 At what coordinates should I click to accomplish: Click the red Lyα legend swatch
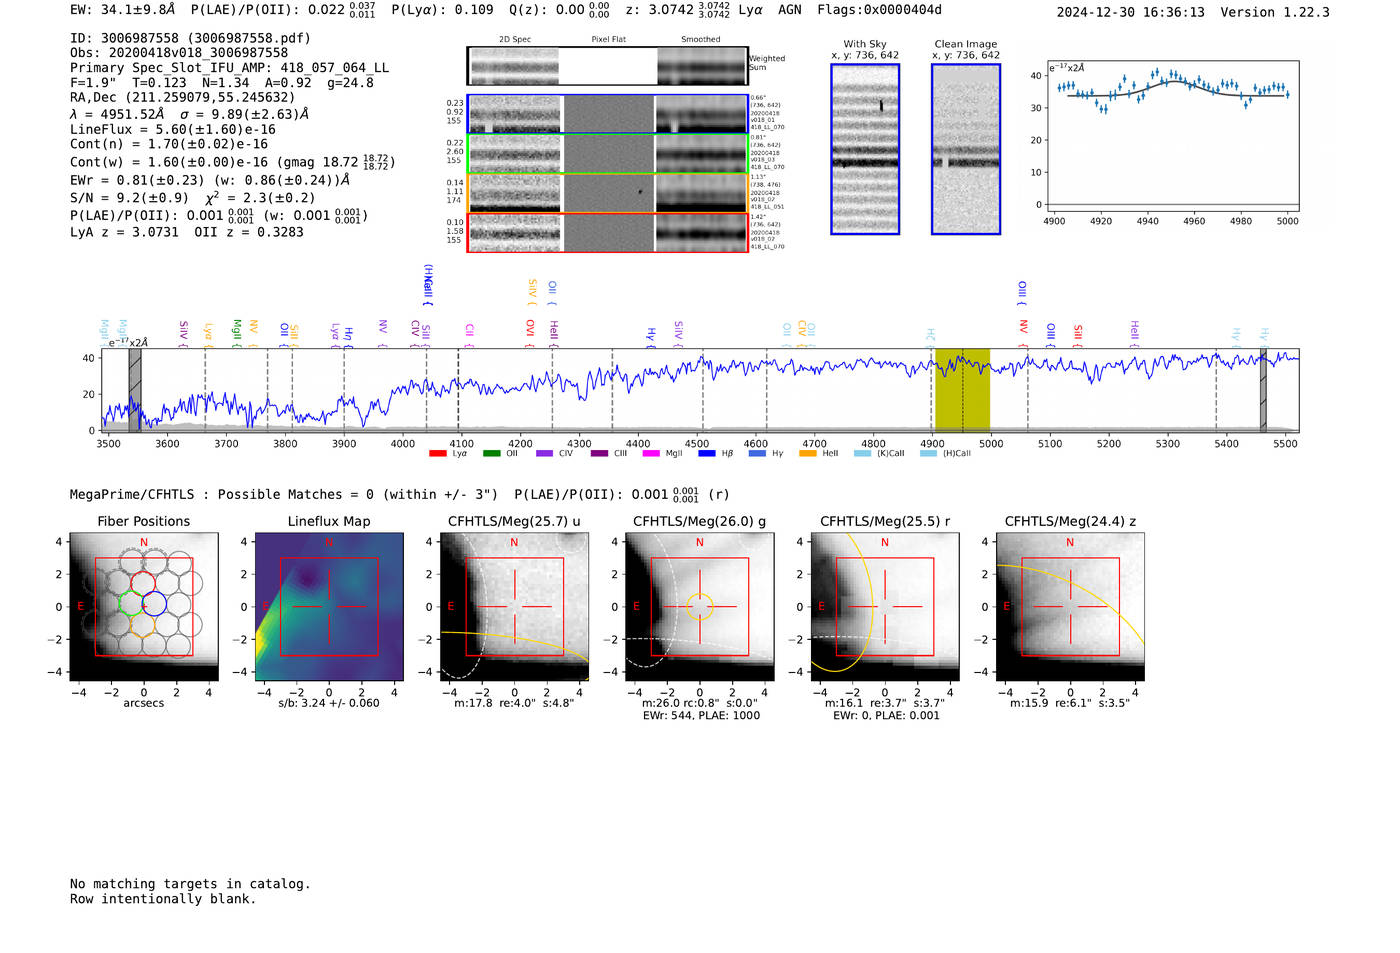(437, 454)
